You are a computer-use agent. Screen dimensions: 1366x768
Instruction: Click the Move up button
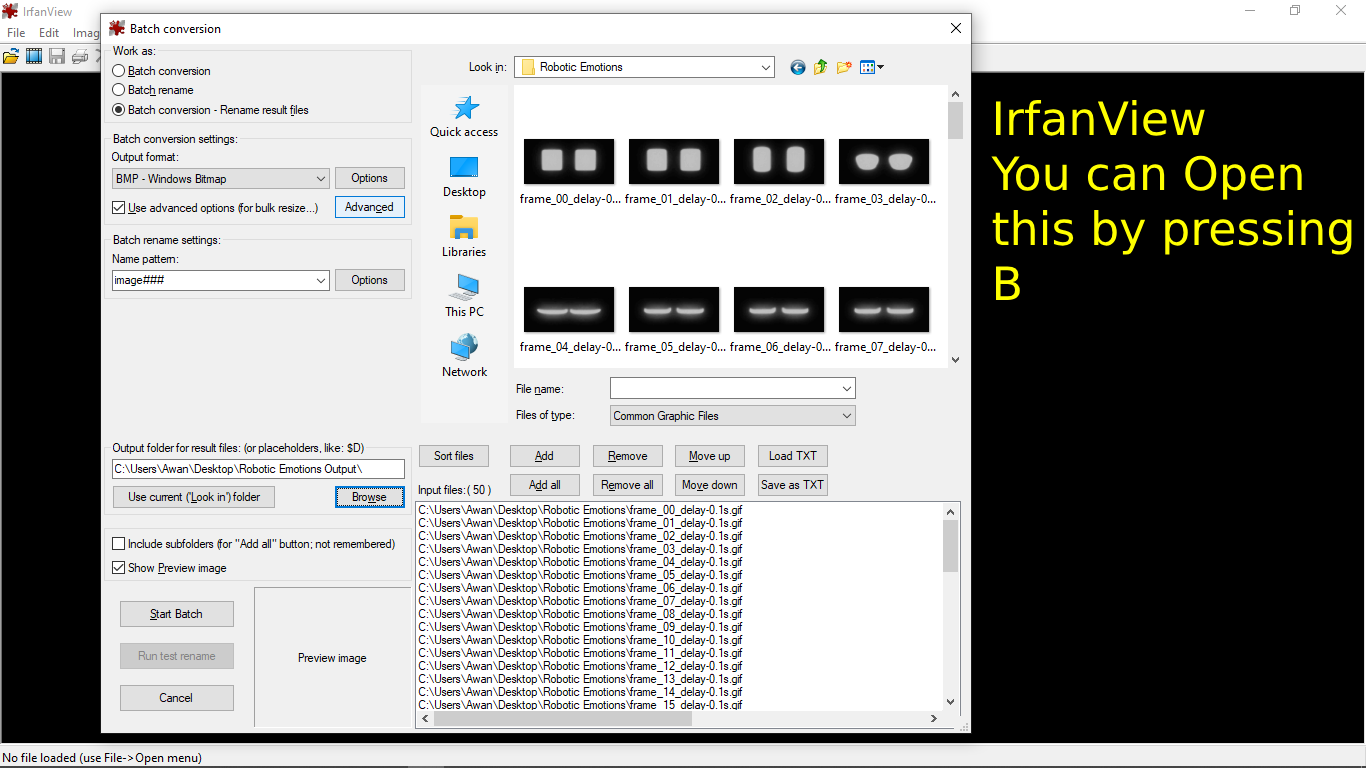click(x=710, y=456)
